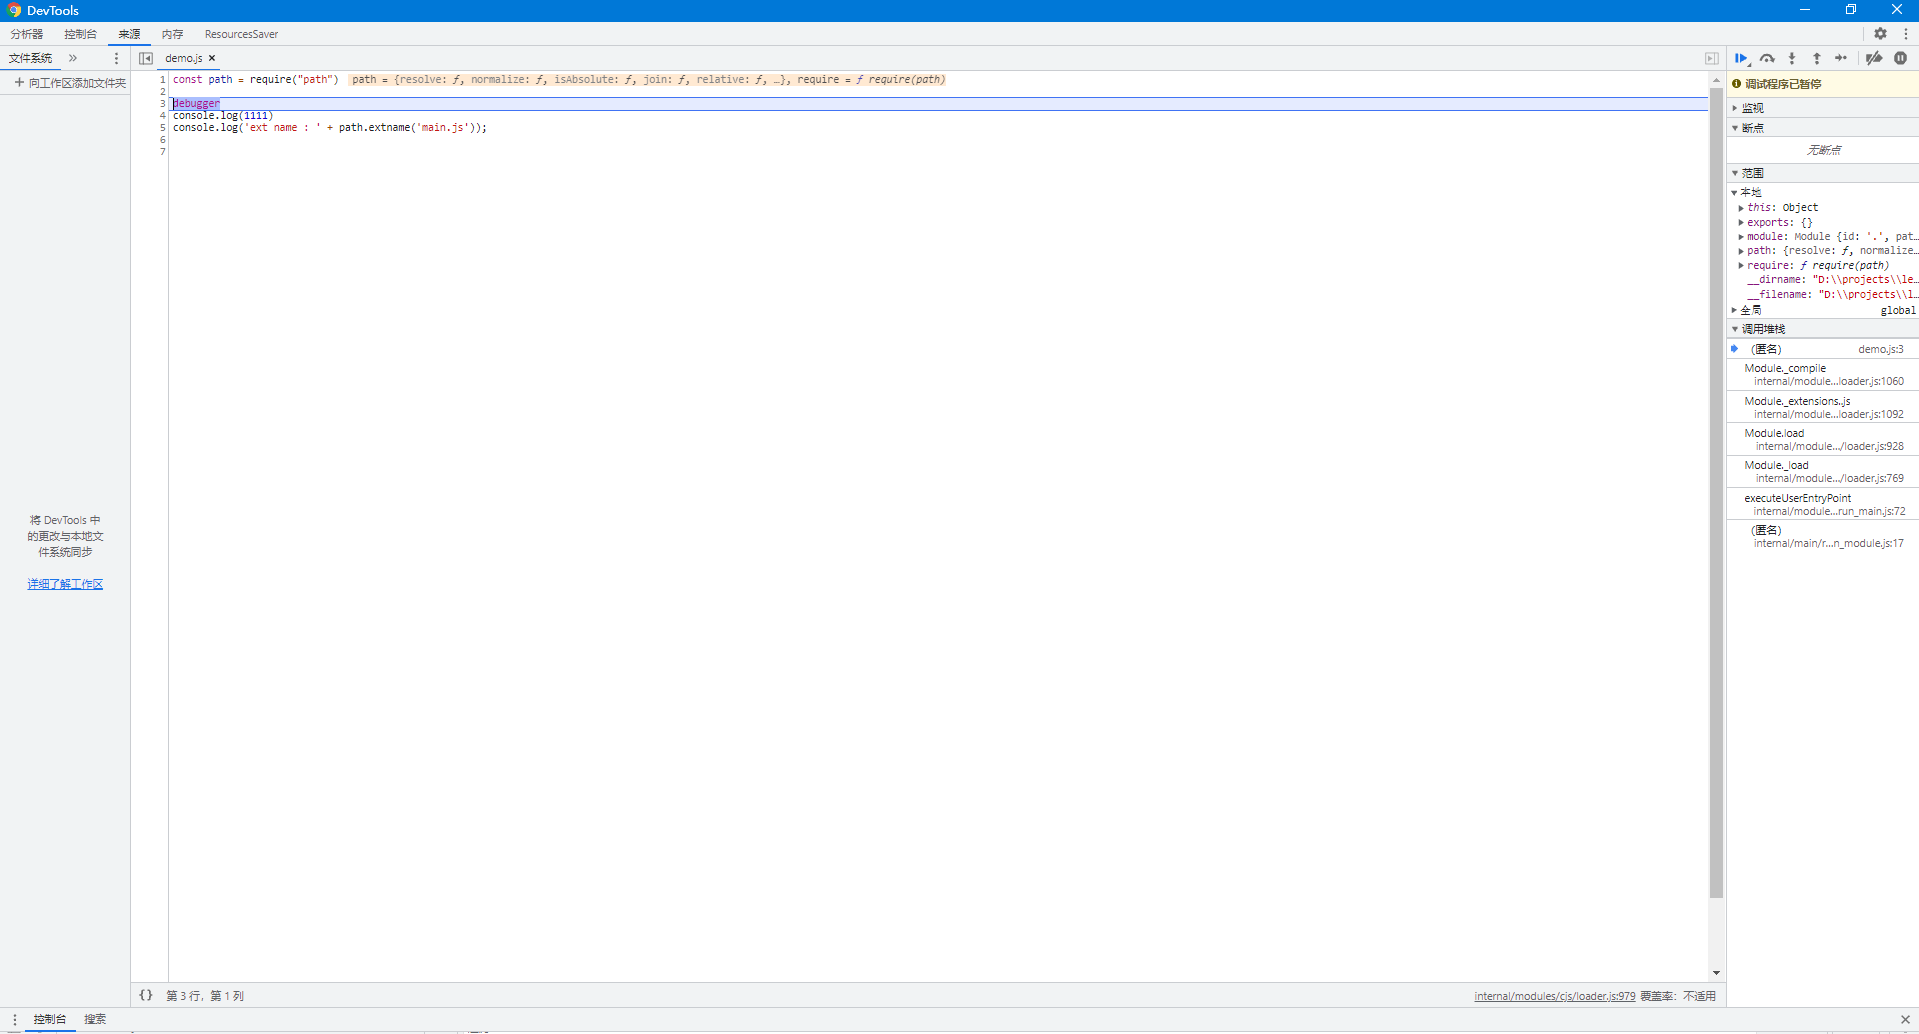Resume script execution with the play icon

pos(1742,58)
